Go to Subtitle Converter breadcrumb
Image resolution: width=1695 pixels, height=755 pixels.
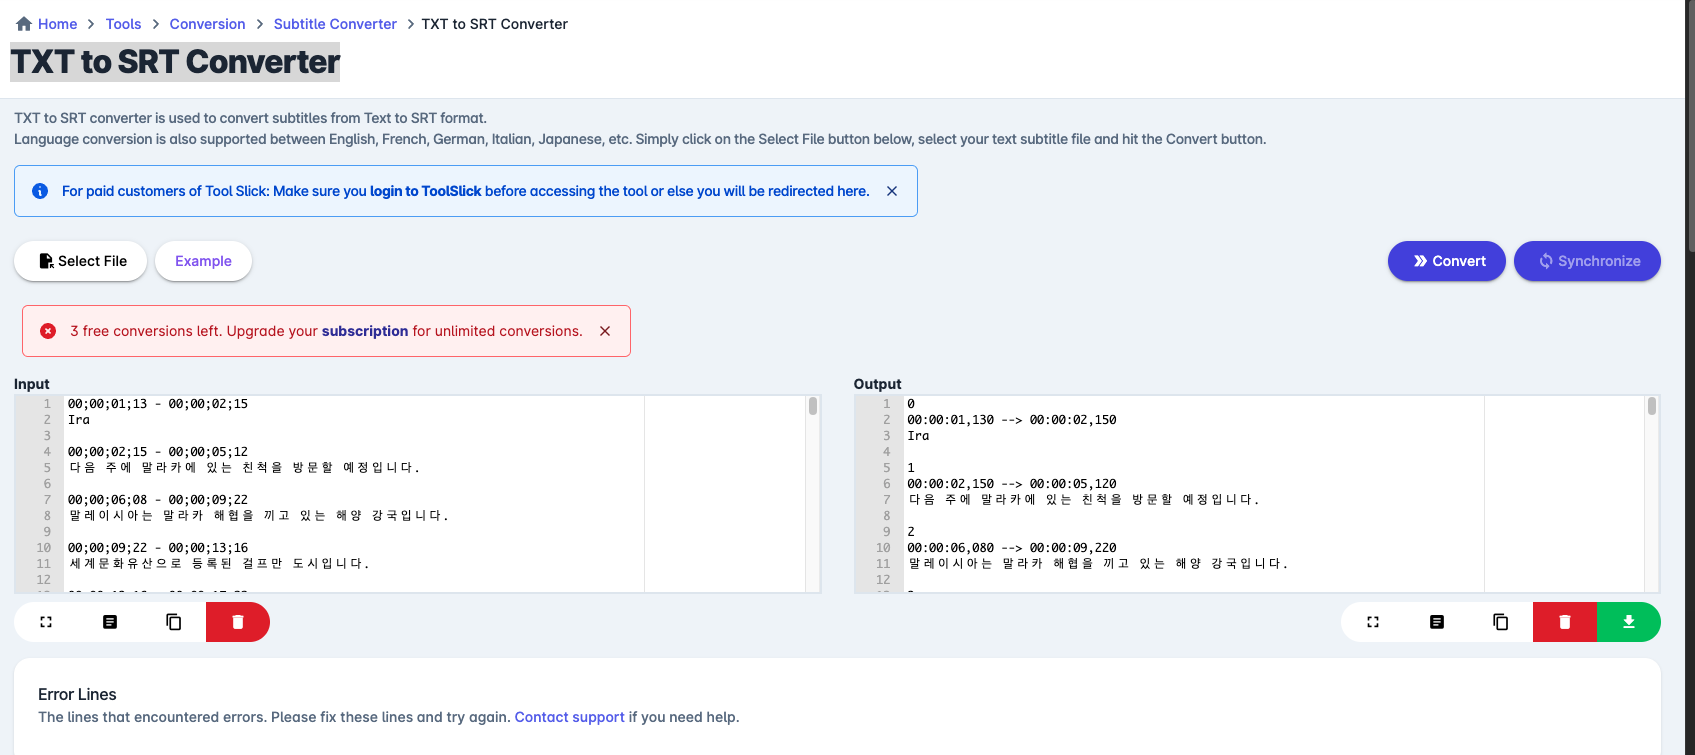(x=335, y=24)
